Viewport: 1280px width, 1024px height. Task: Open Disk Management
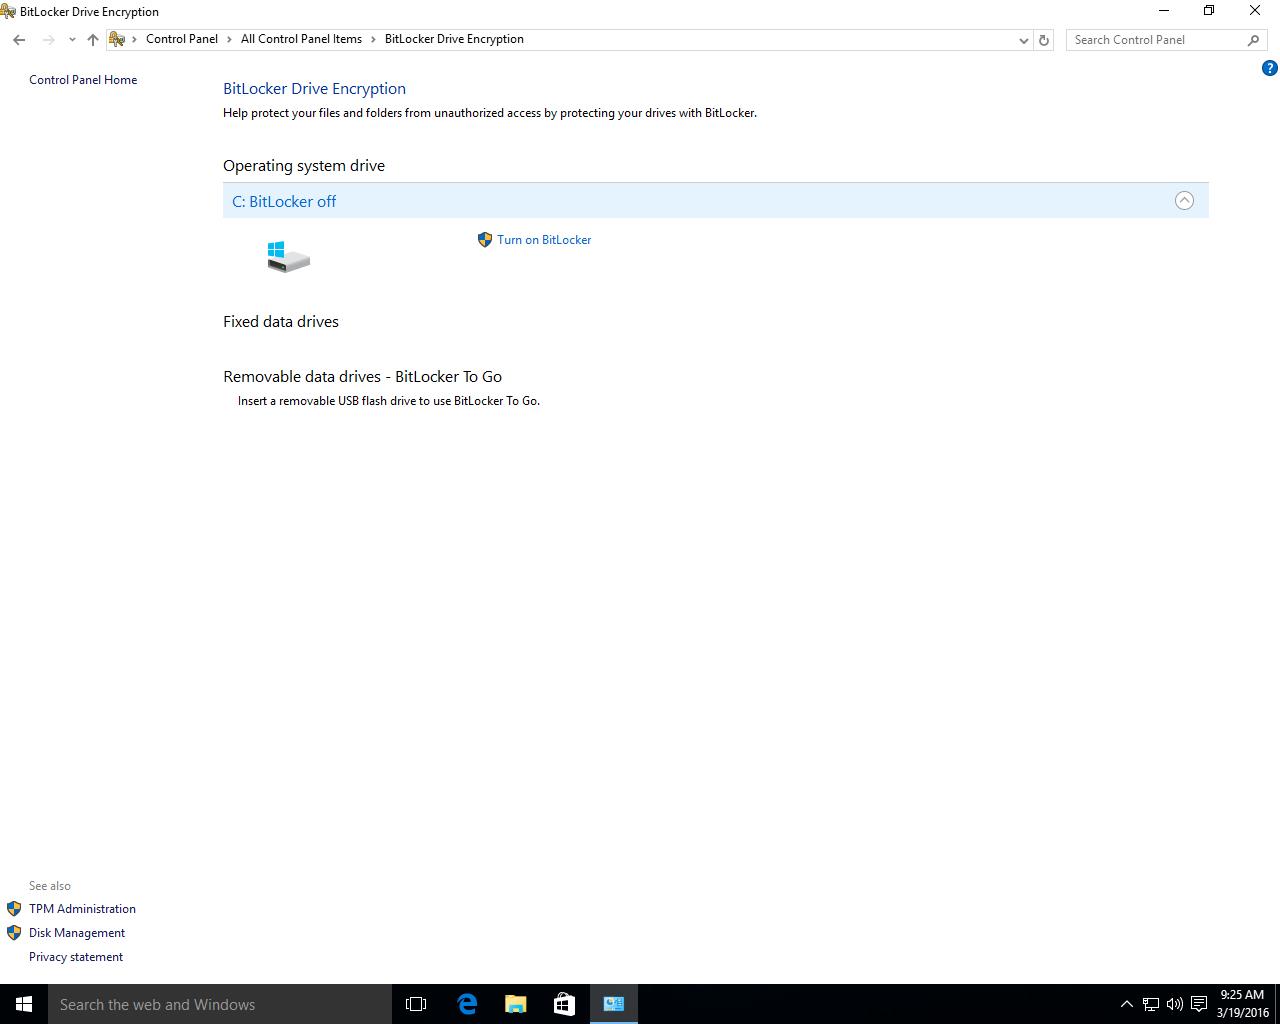(x=77, y=933)
